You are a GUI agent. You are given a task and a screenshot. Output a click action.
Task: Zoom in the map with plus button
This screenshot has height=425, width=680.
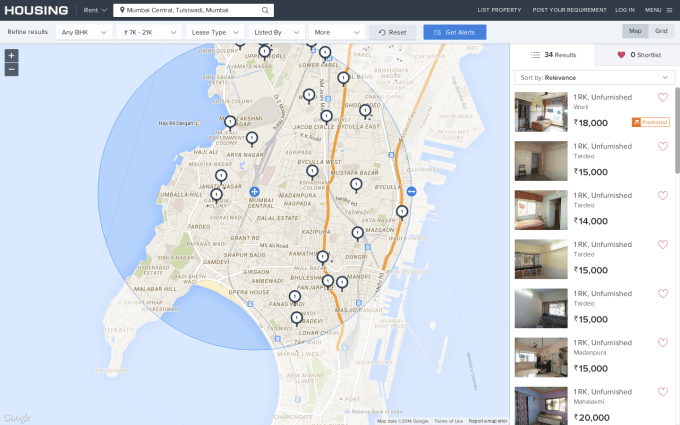click(11, 56)
